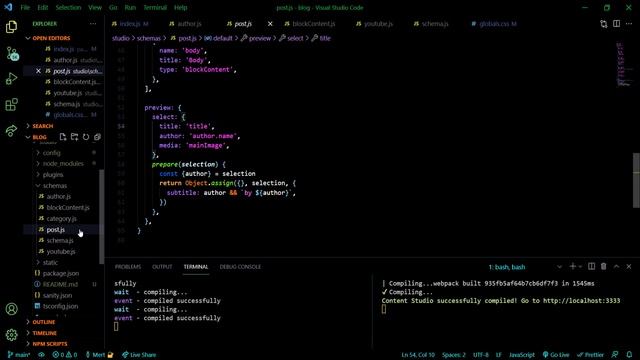
Task: Open errors and warnings status indicator
Action: click(x=64, y=355)
